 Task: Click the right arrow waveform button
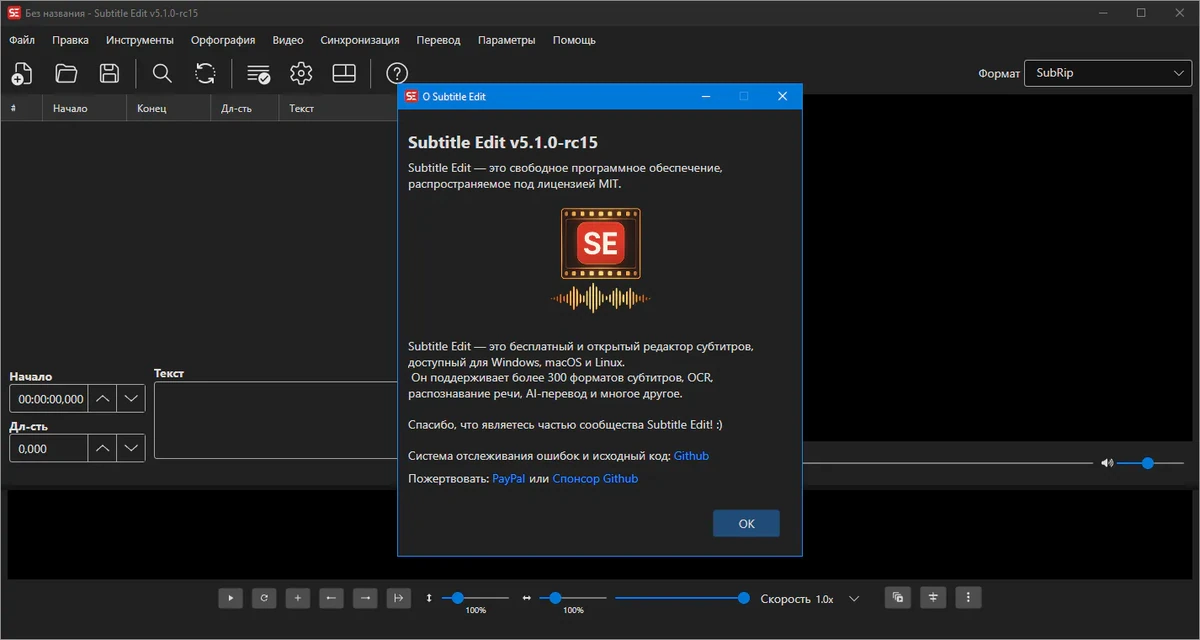pos(366,598)
